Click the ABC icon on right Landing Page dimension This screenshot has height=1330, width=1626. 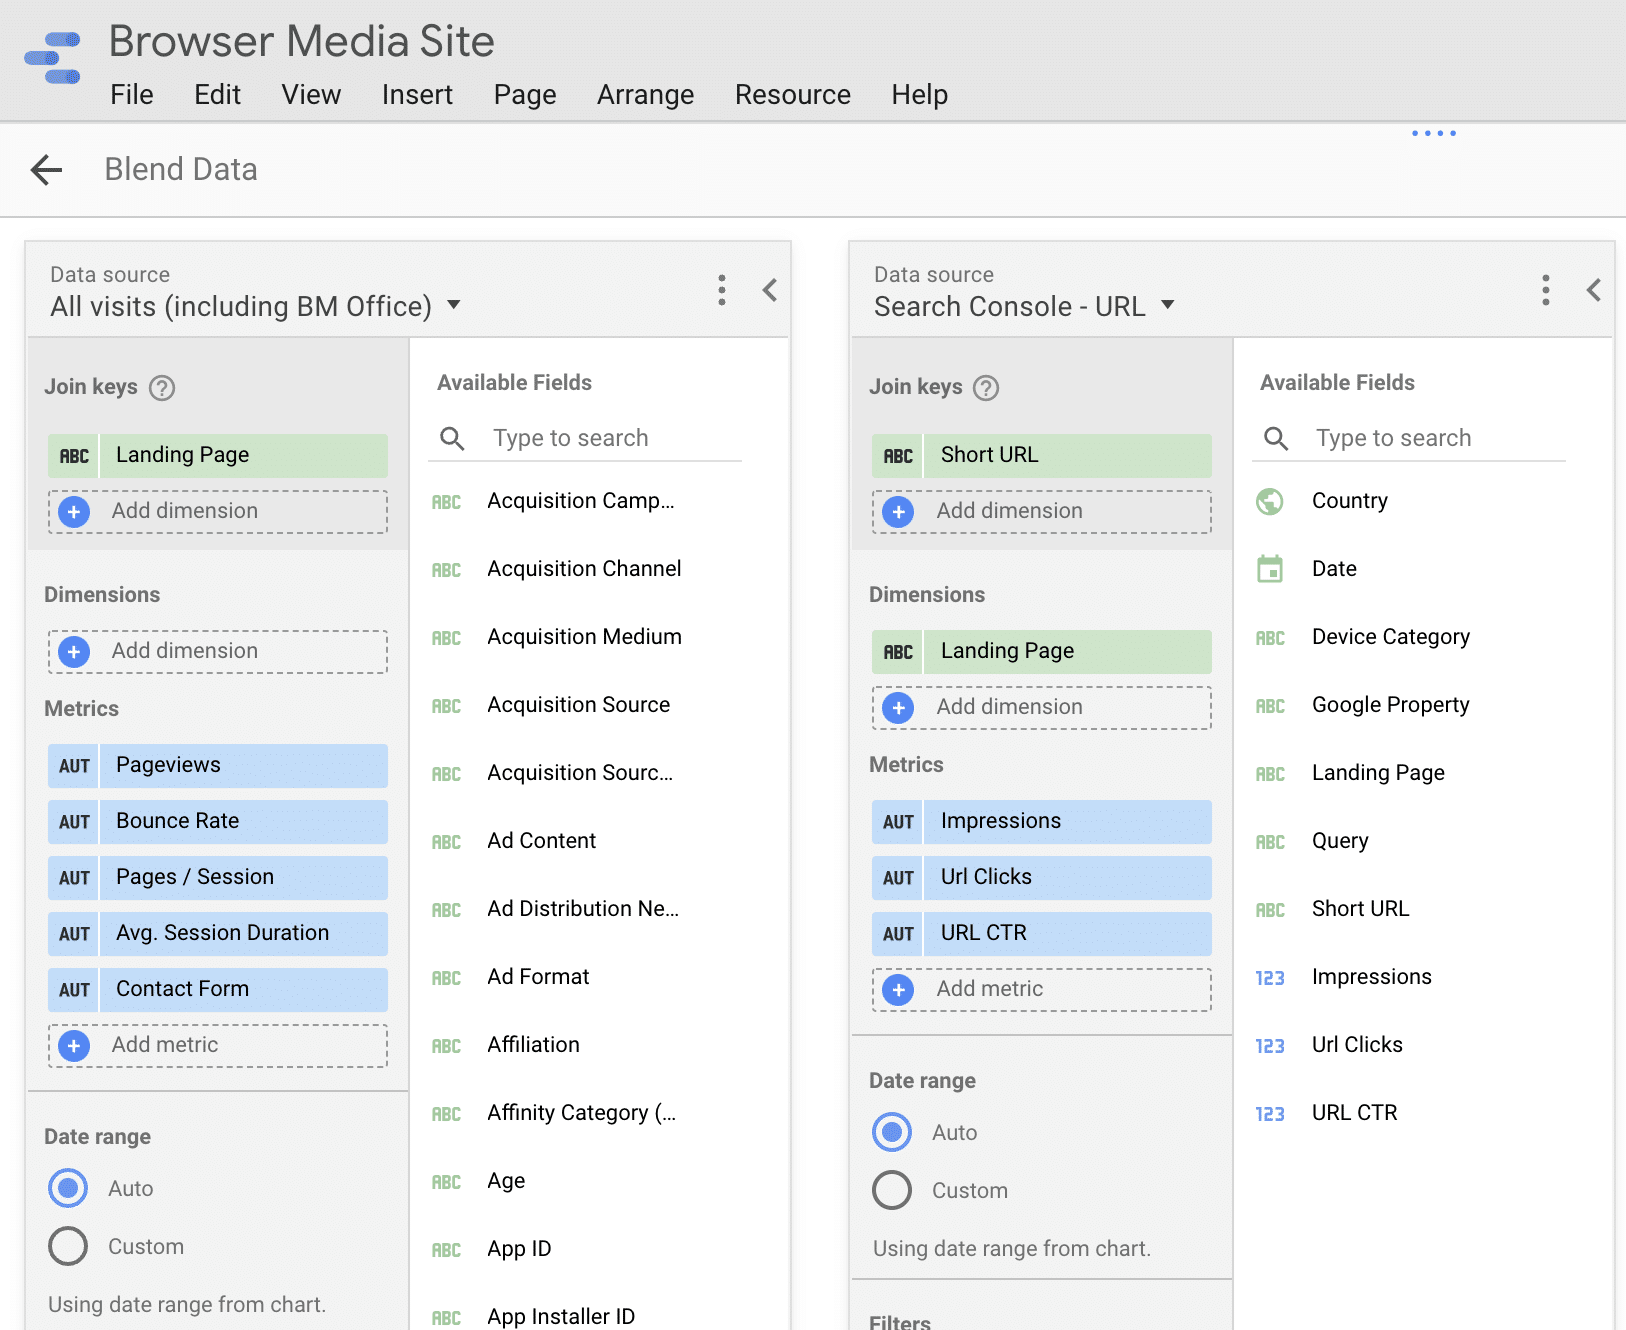click(898, 652)
